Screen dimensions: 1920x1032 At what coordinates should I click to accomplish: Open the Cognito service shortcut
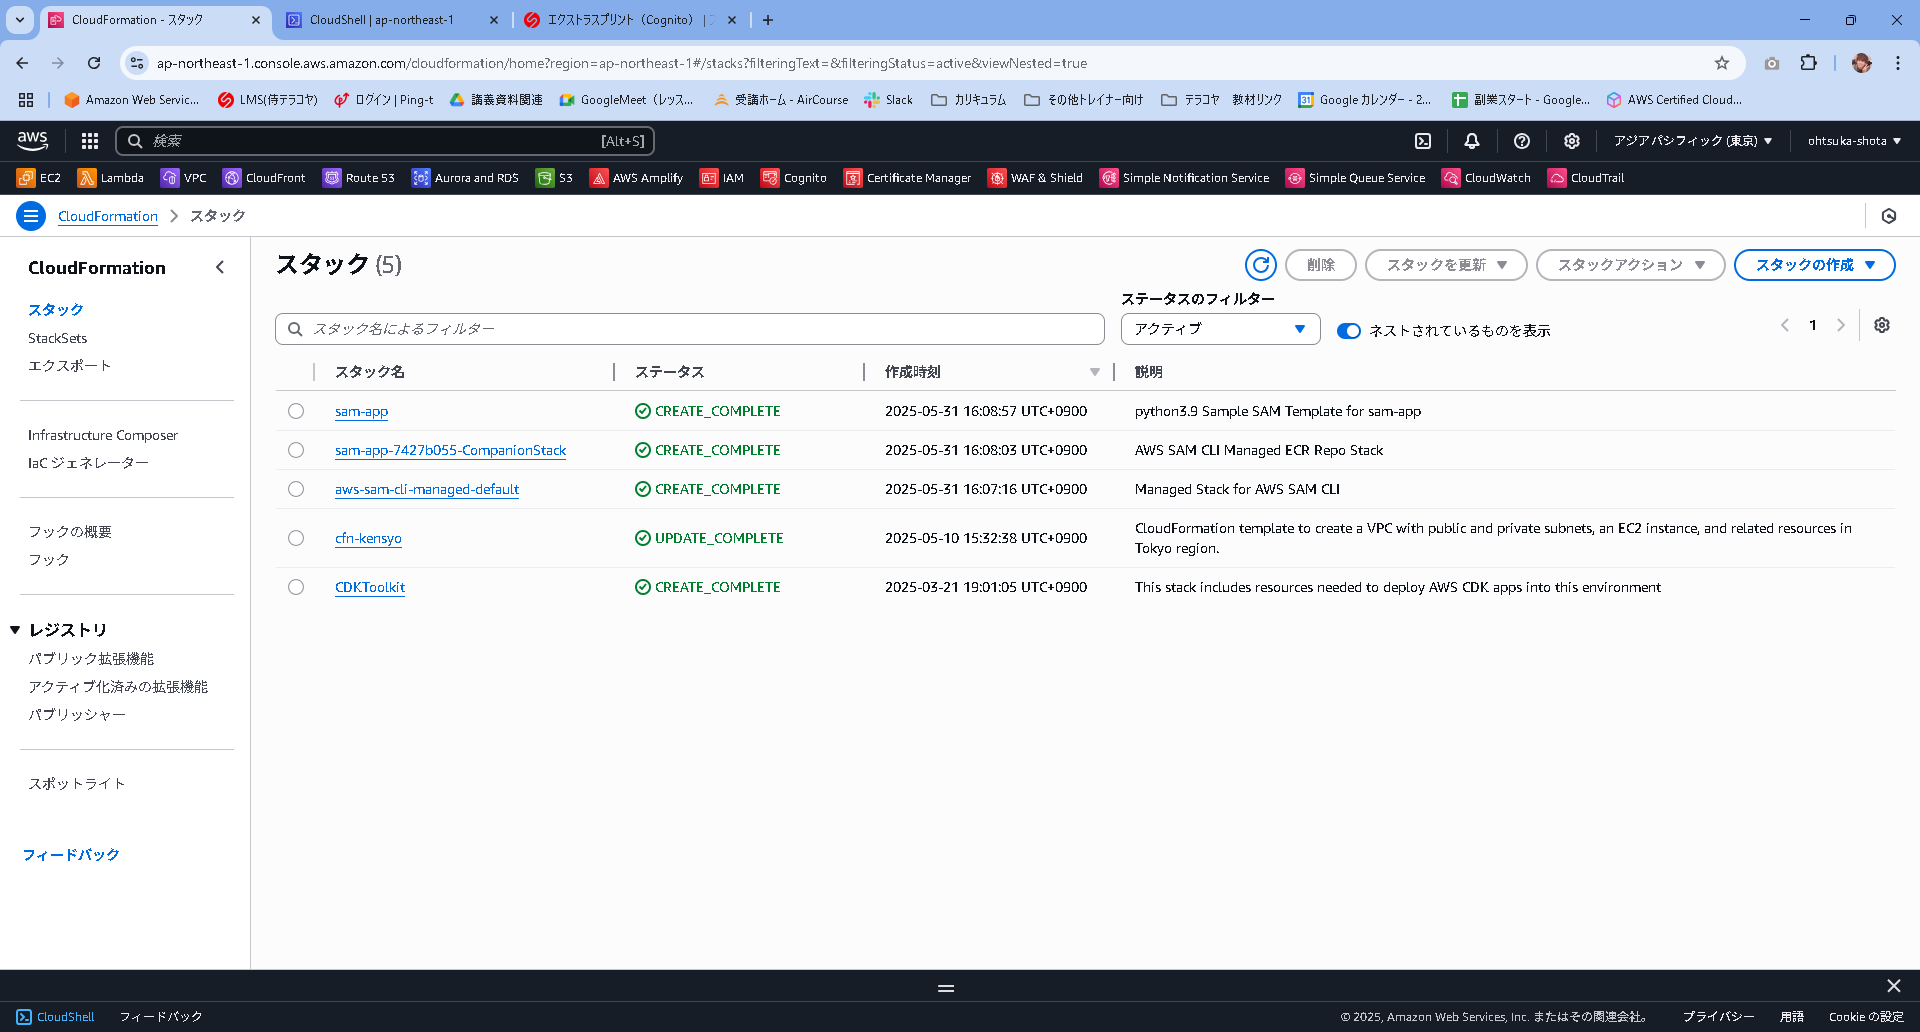794,178
